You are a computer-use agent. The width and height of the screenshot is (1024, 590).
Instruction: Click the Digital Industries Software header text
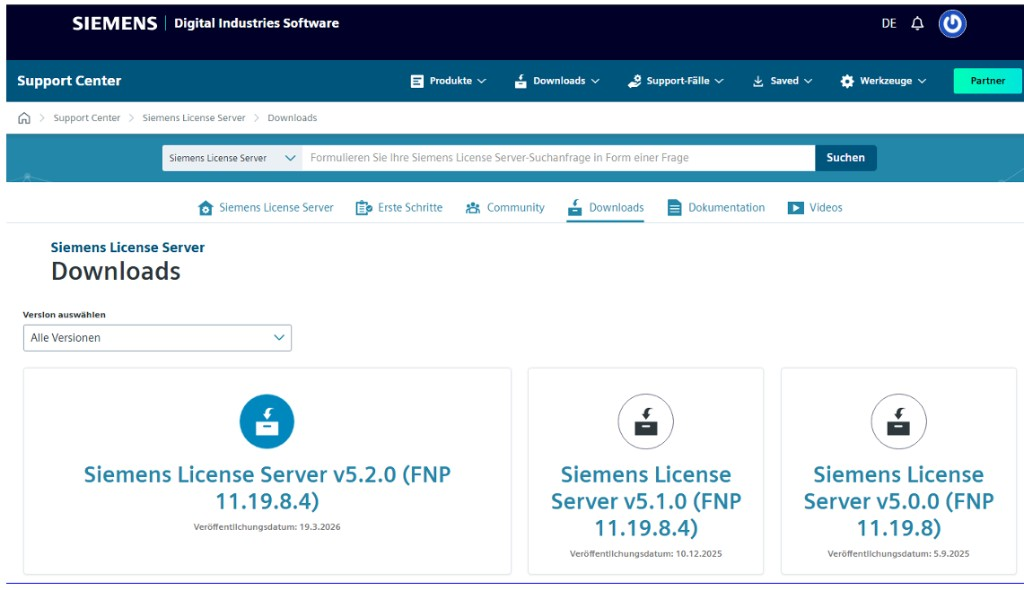coord(256,24)
